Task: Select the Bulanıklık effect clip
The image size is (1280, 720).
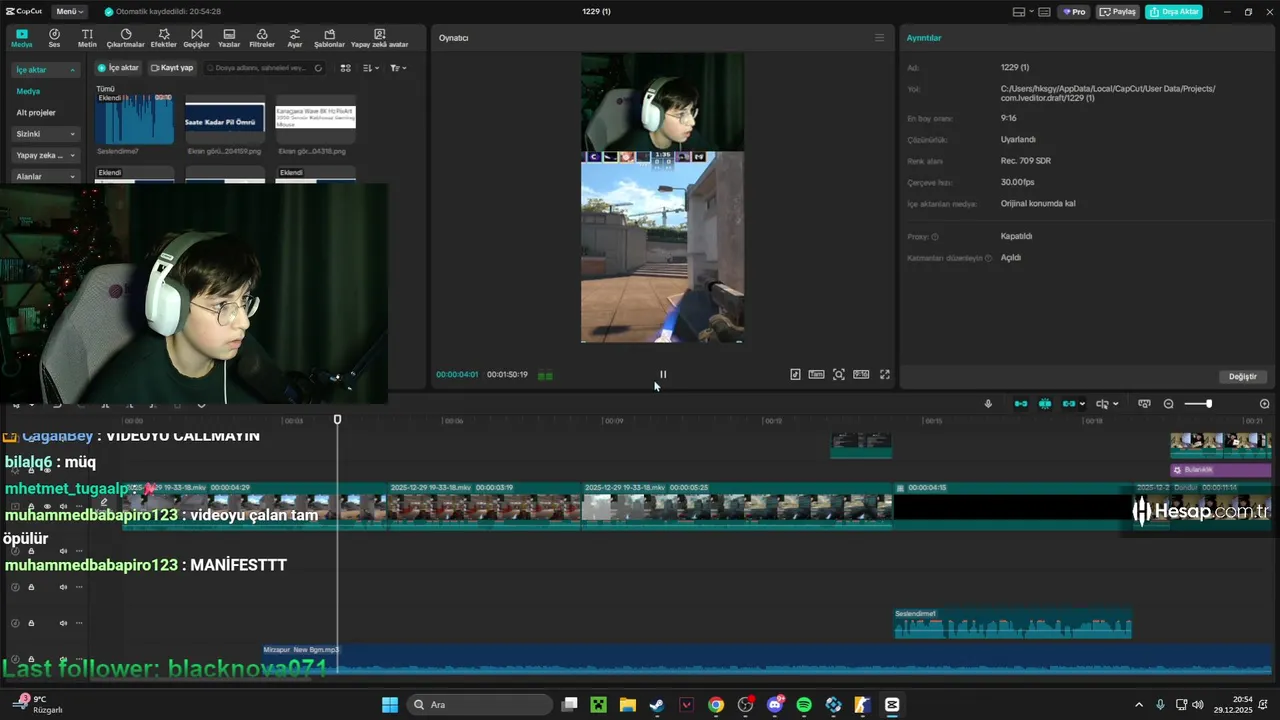Action: pyautogui.click(x=1221, y=469)
